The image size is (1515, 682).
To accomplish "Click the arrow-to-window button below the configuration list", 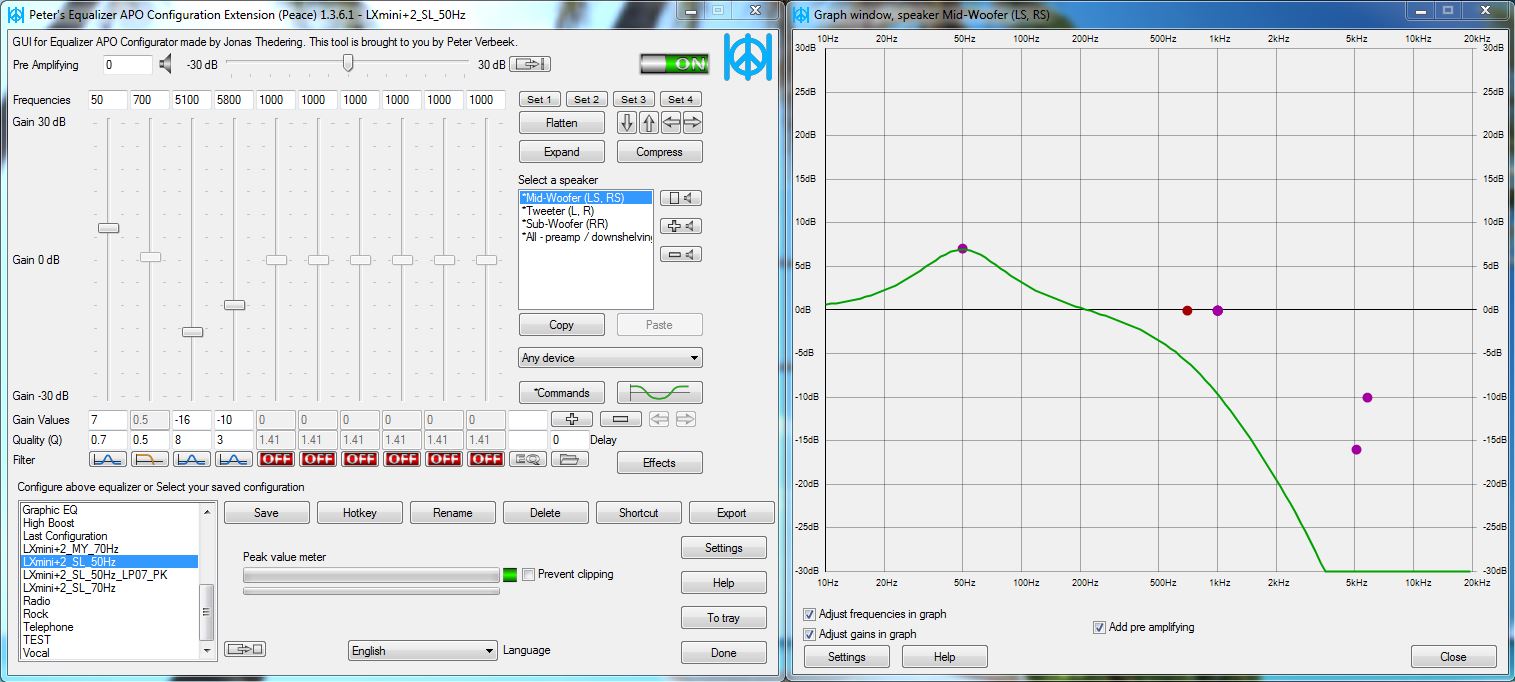I will click(x=245, y=649).
